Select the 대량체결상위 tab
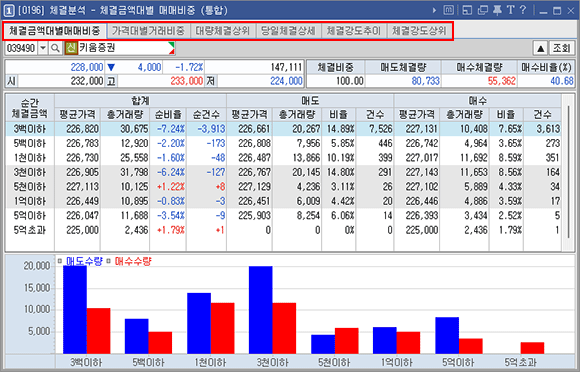 tap(223, 31)
